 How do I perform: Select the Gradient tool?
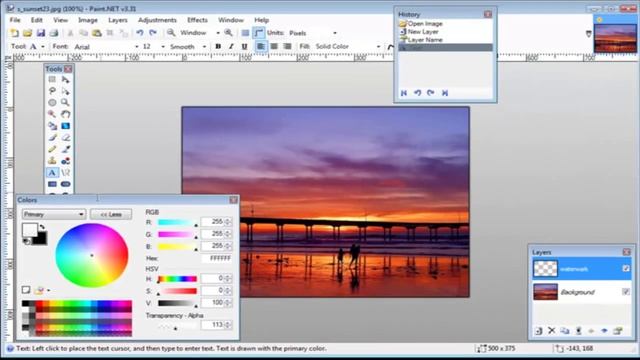[65, 126]
